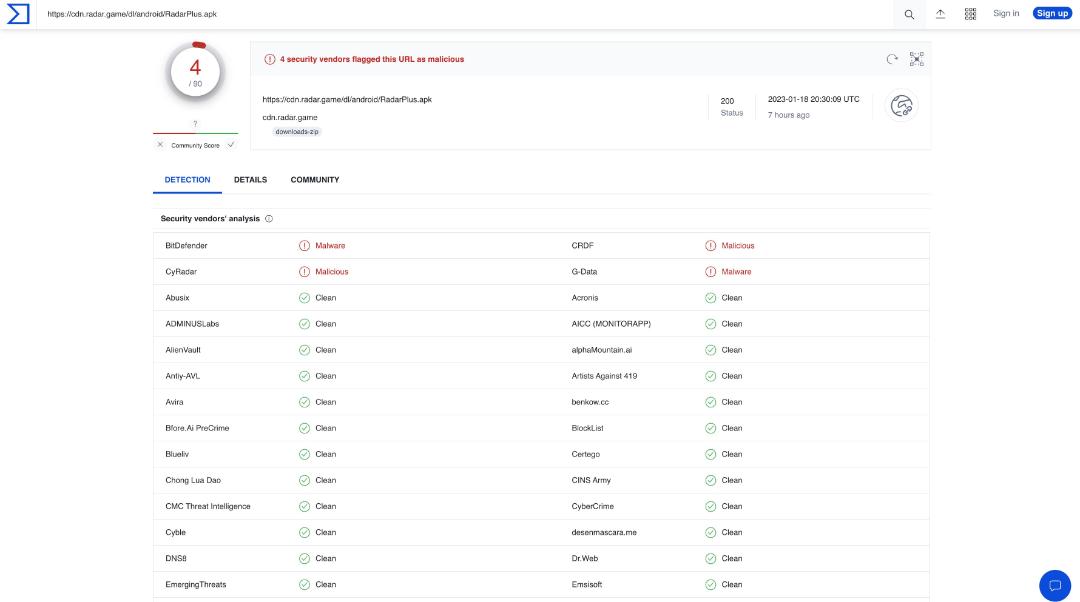Click the Bfore.Ai PreCrime vendor name
This screenshot has height=602, width=1080.
point(197,428)
